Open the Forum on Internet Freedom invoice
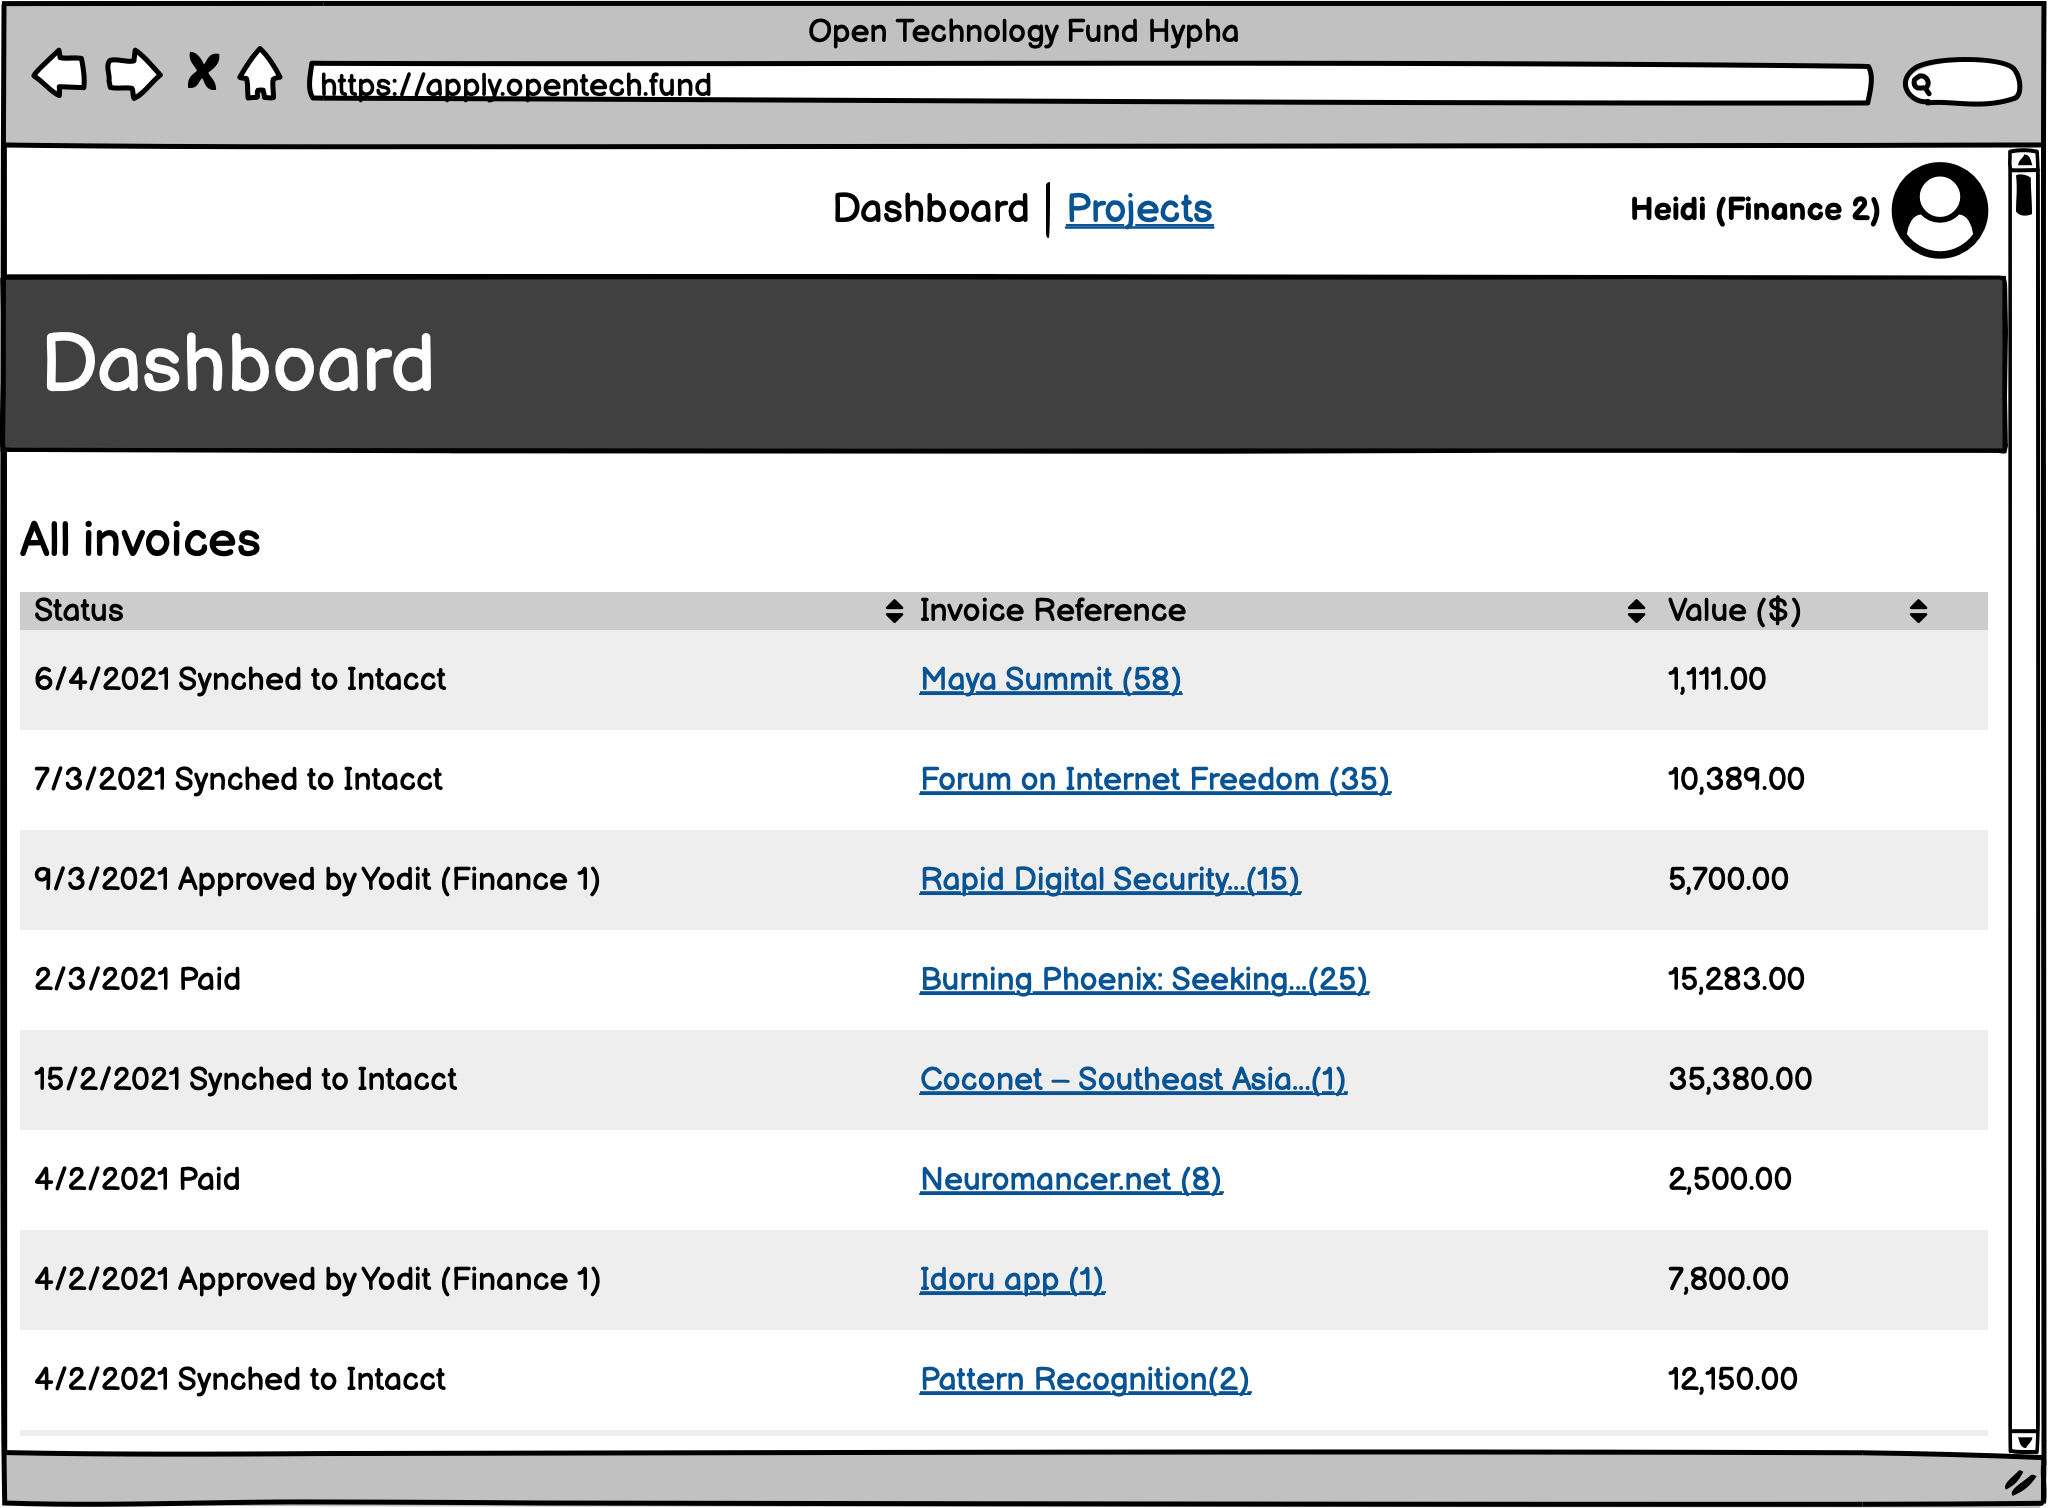Image resolution: width=2048 pixels, height=1508 pixels. click(1155, 779)
